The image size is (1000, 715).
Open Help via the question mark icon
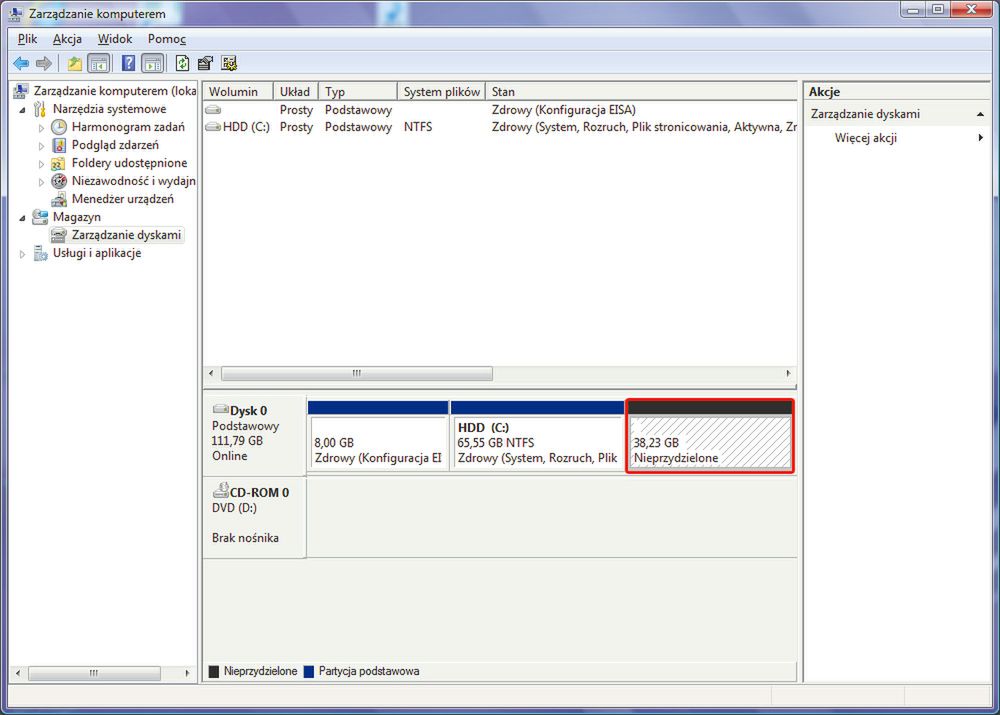[128, 63]
